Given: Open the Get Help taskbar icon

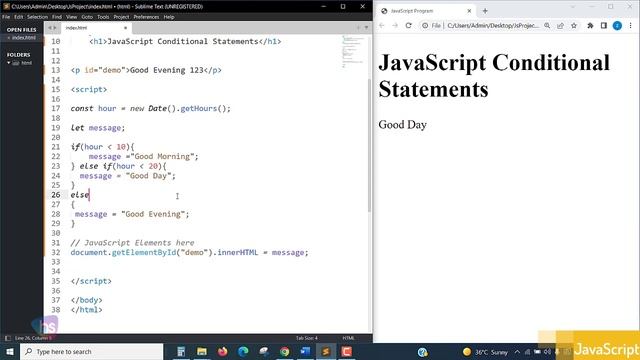Looking at the screenshot, I should 422,351.
